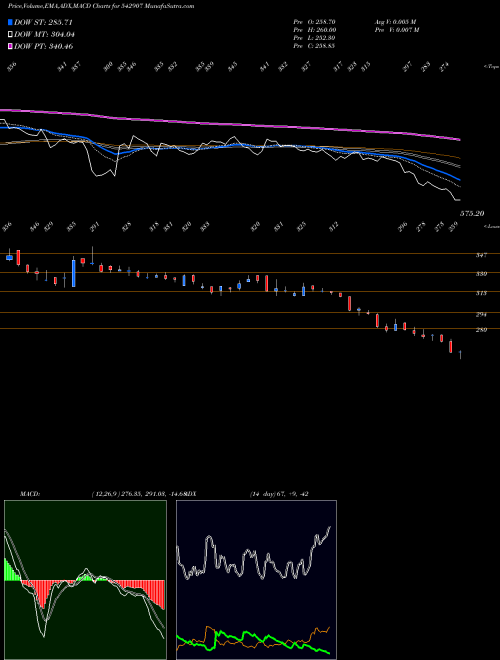Click the magenta DOW PT legend swatch
Screen dimensions: 500x660
[10, 46]
